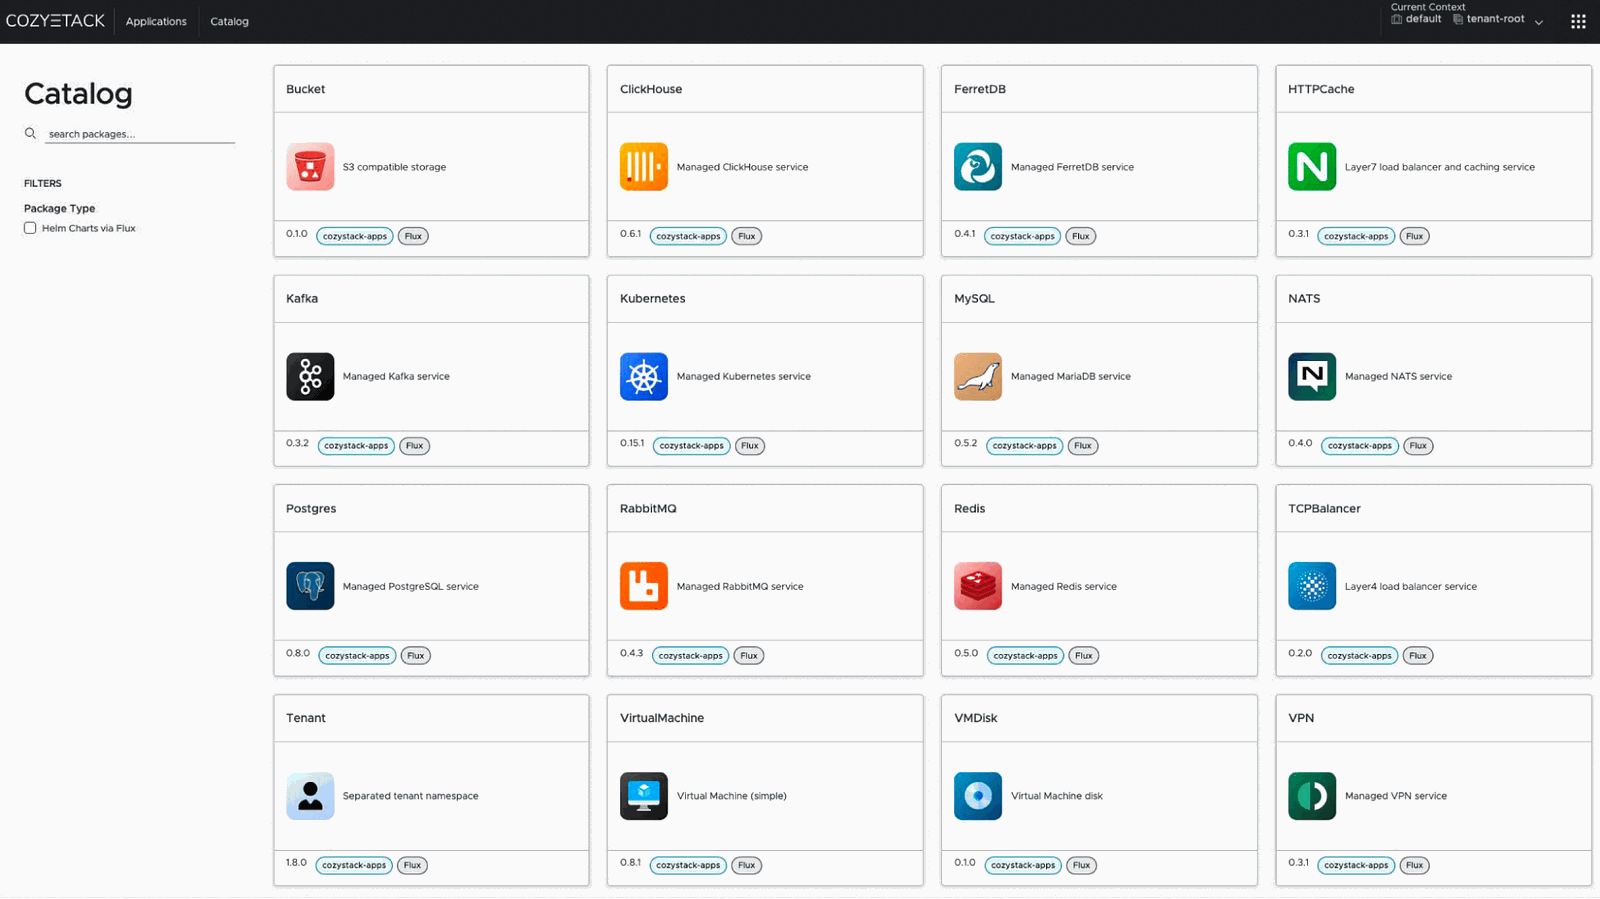Image resolution: width=1600 pixels, height=899 pixels.
Task: Click the MySQL seal icon
Action: tap(978, 377)
